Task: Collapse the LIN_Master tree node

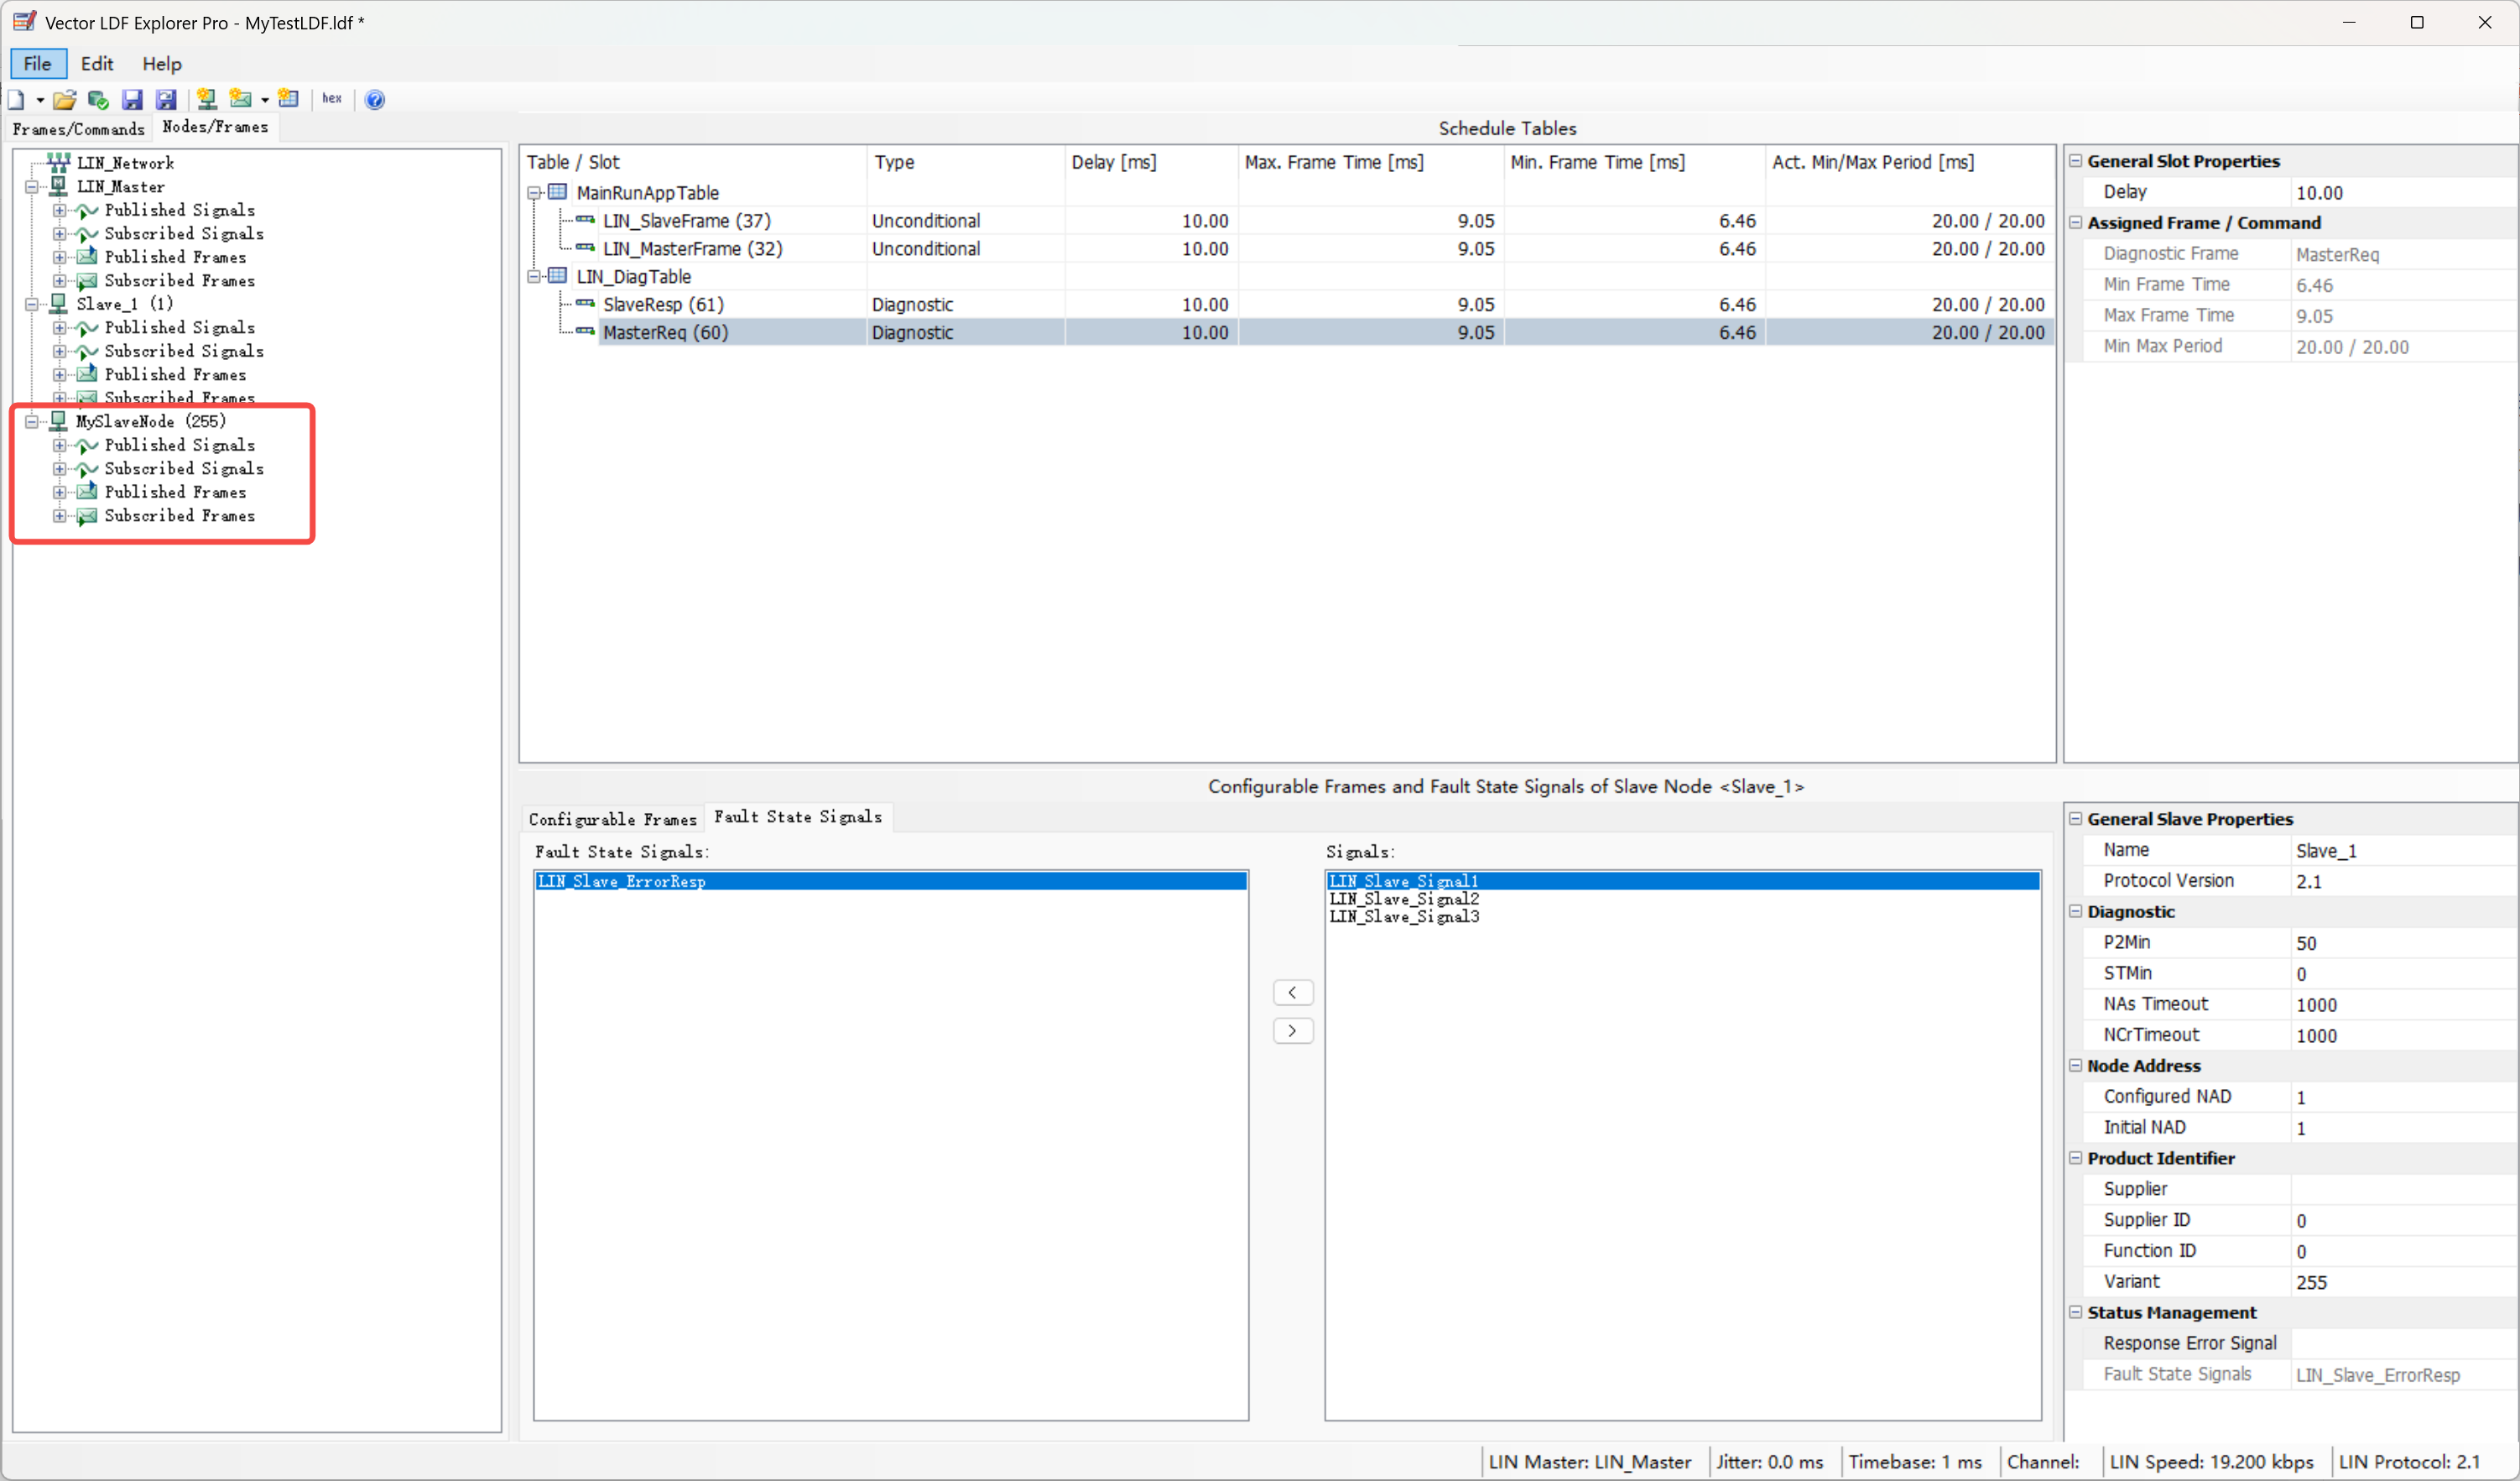Action: click(32, 187)
